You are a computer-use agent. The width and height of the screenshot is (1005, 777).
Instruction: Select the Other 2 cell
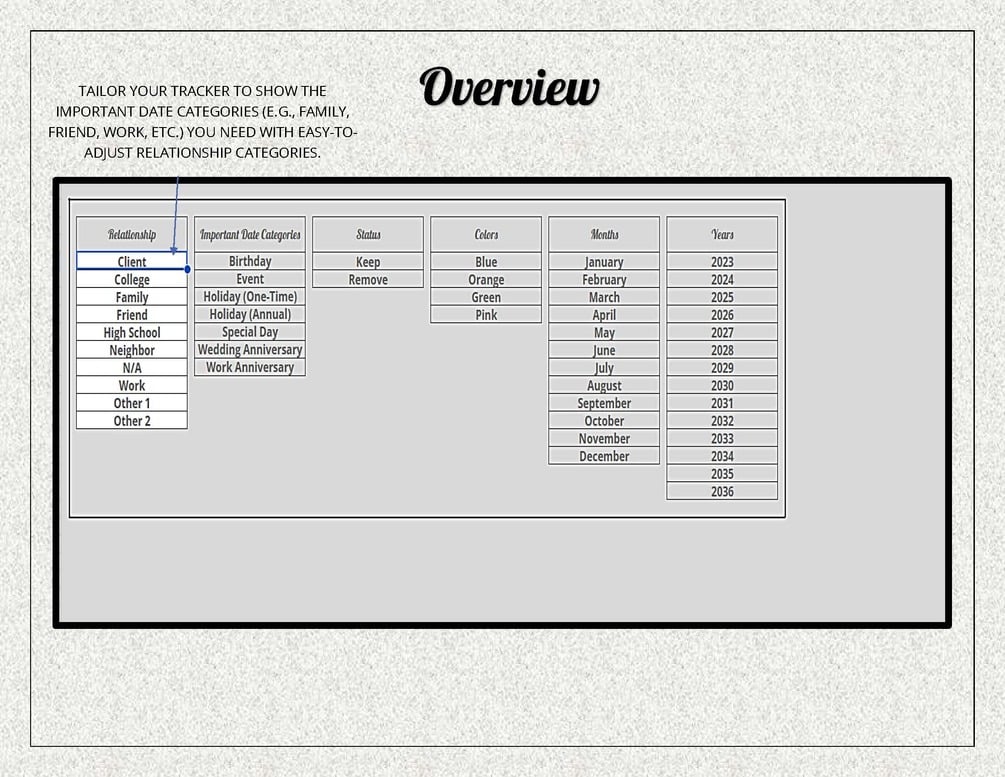click(131, 420)
